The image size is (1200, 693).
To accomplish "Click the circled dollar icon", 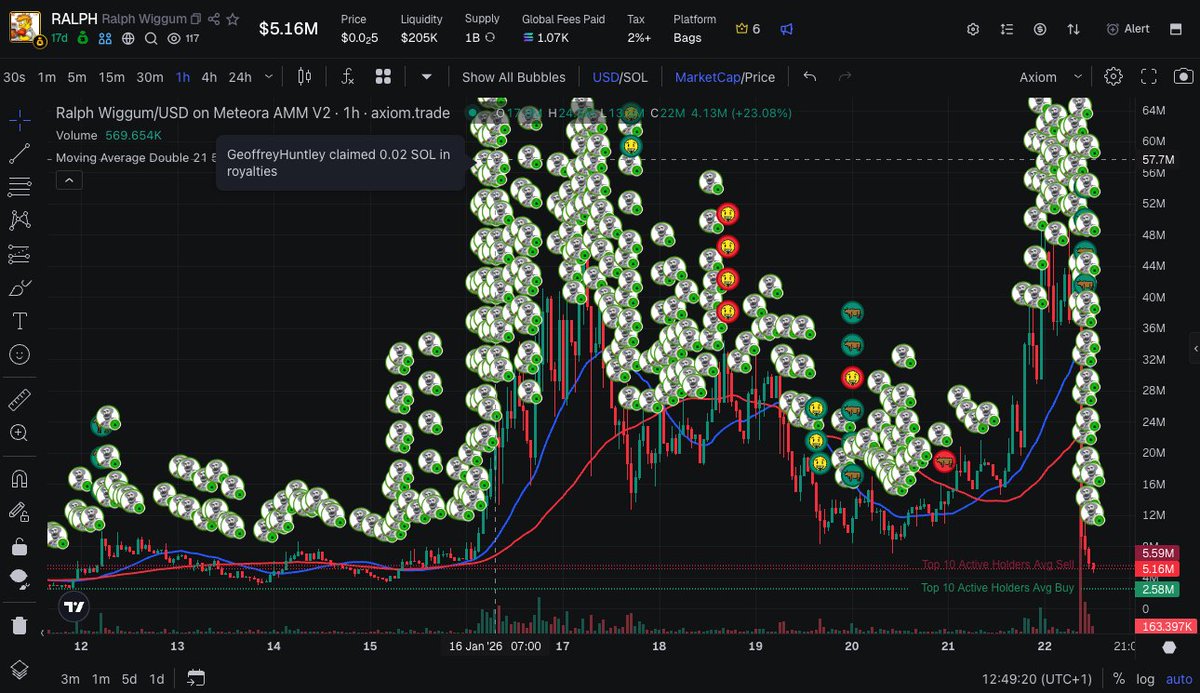I will (1040, 29).
